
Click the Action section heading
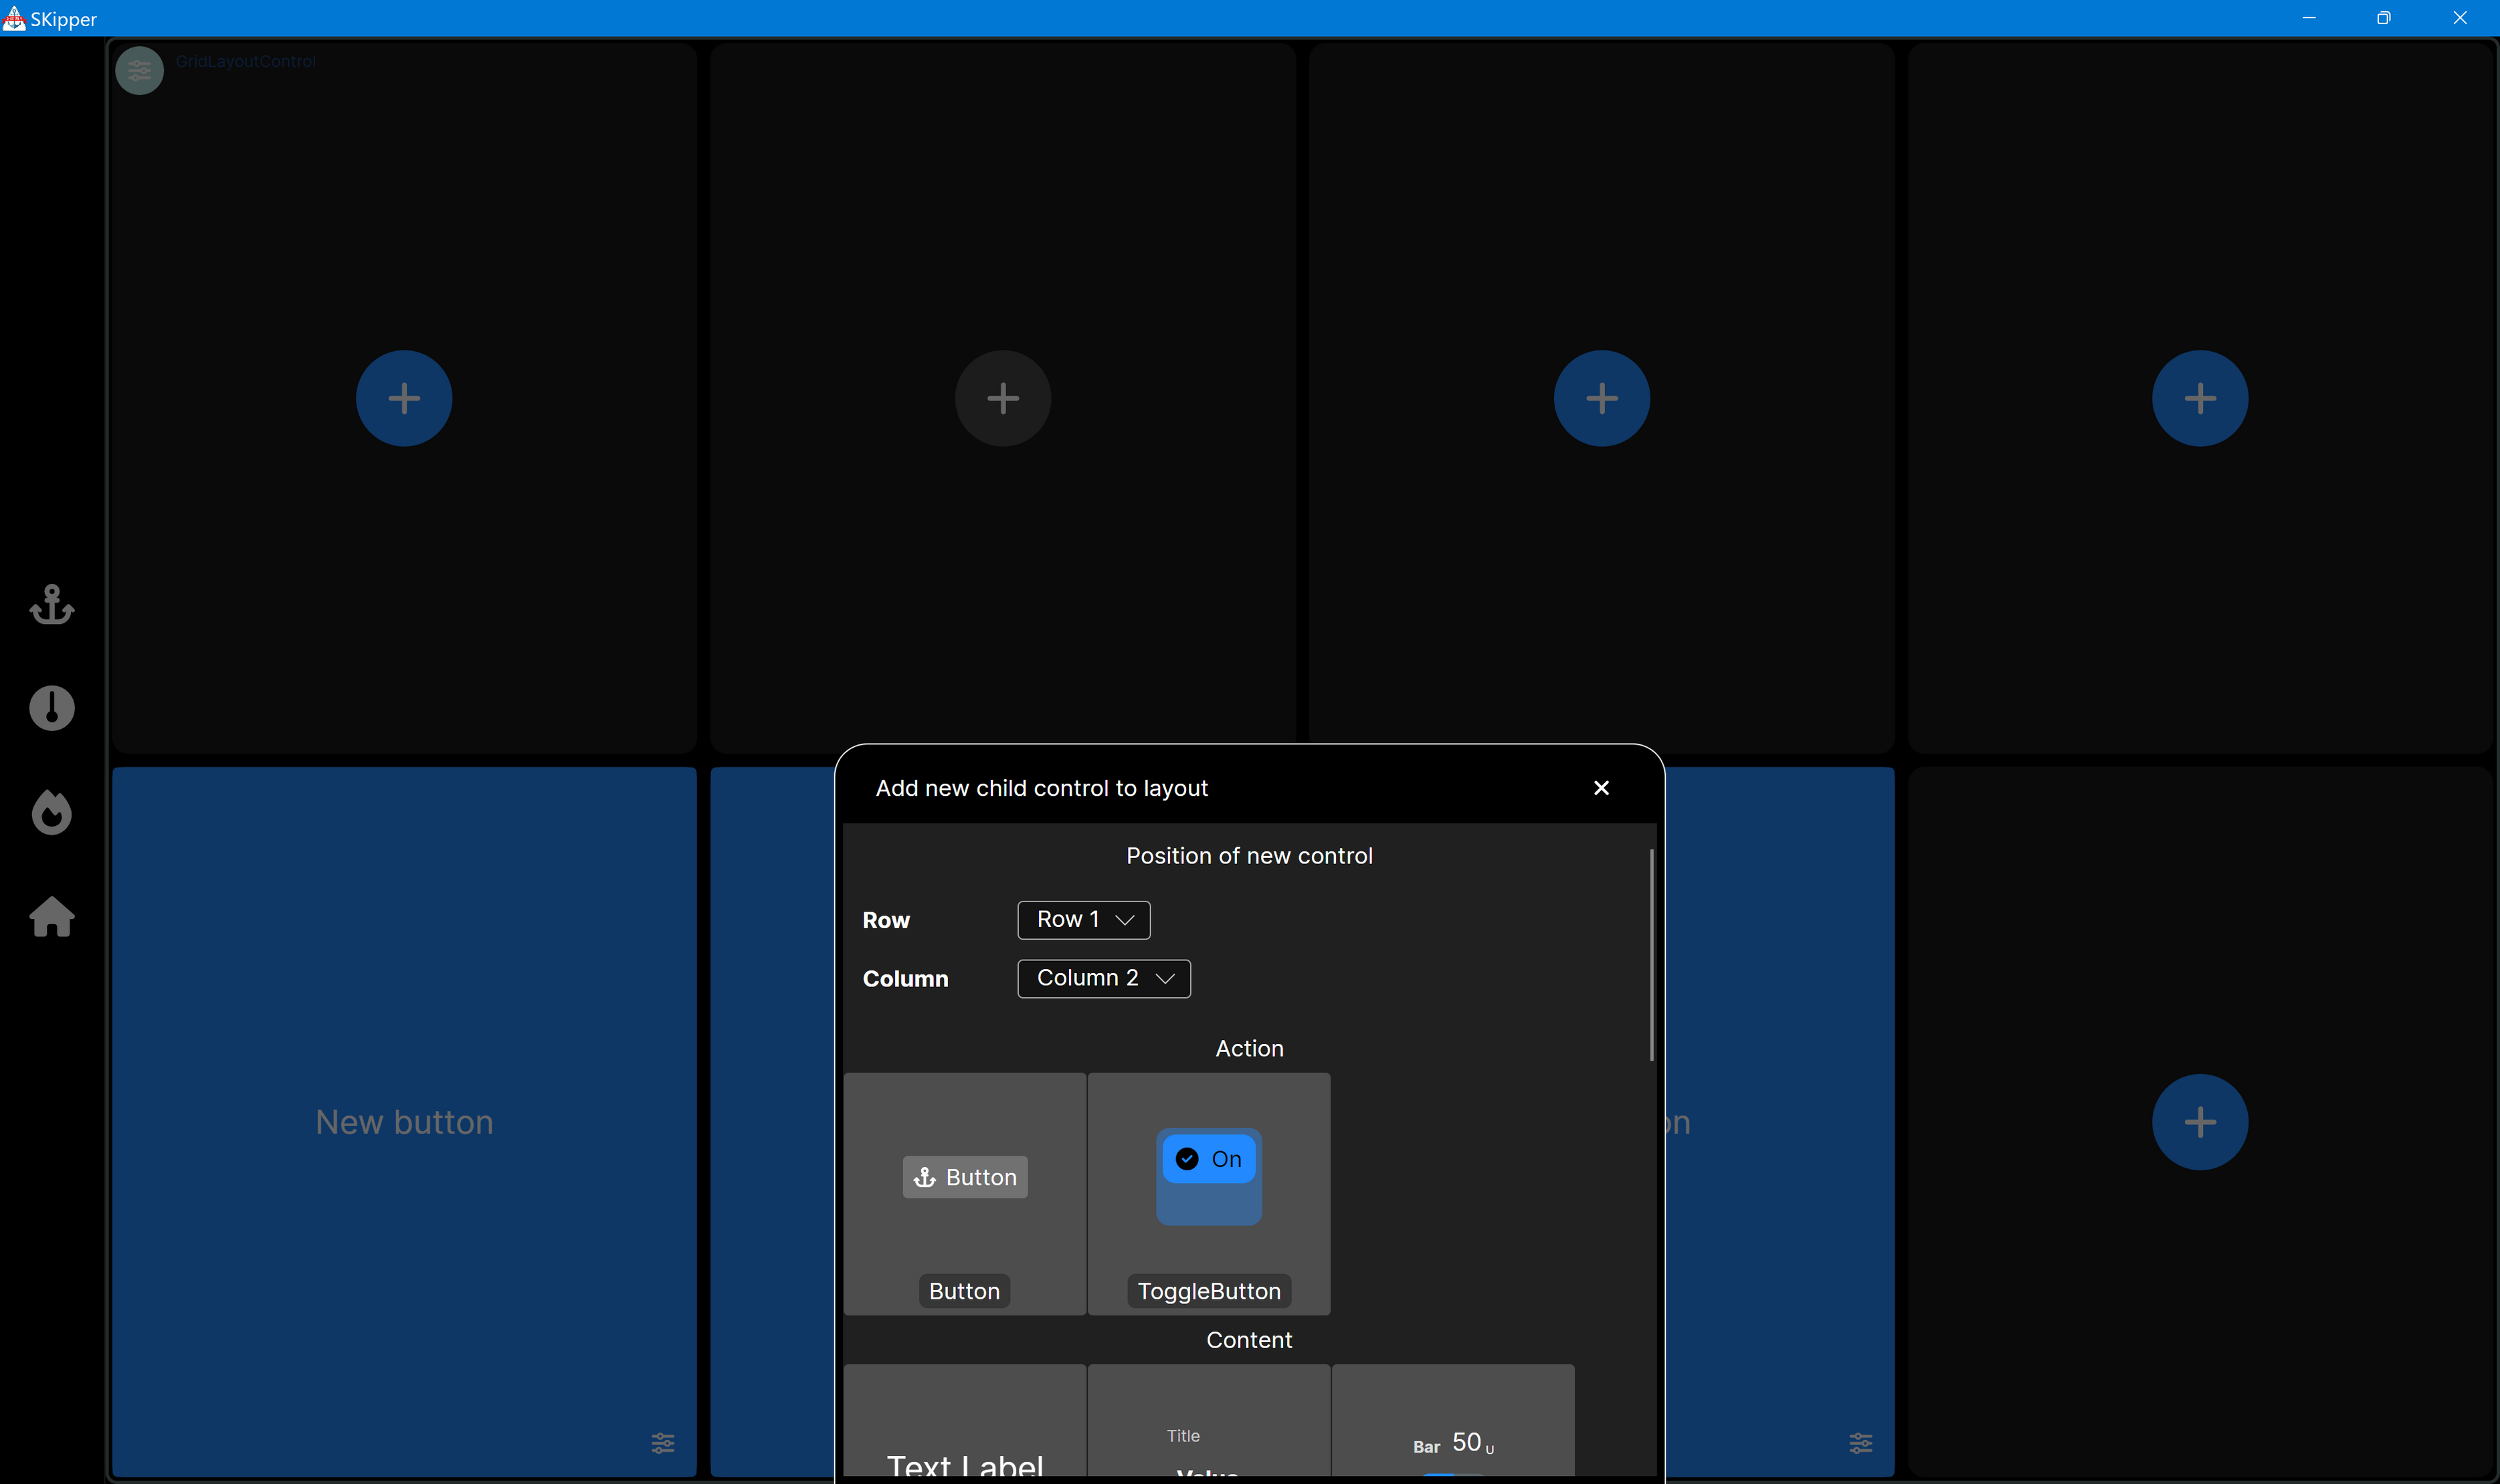click(x=1249, y=1048)
